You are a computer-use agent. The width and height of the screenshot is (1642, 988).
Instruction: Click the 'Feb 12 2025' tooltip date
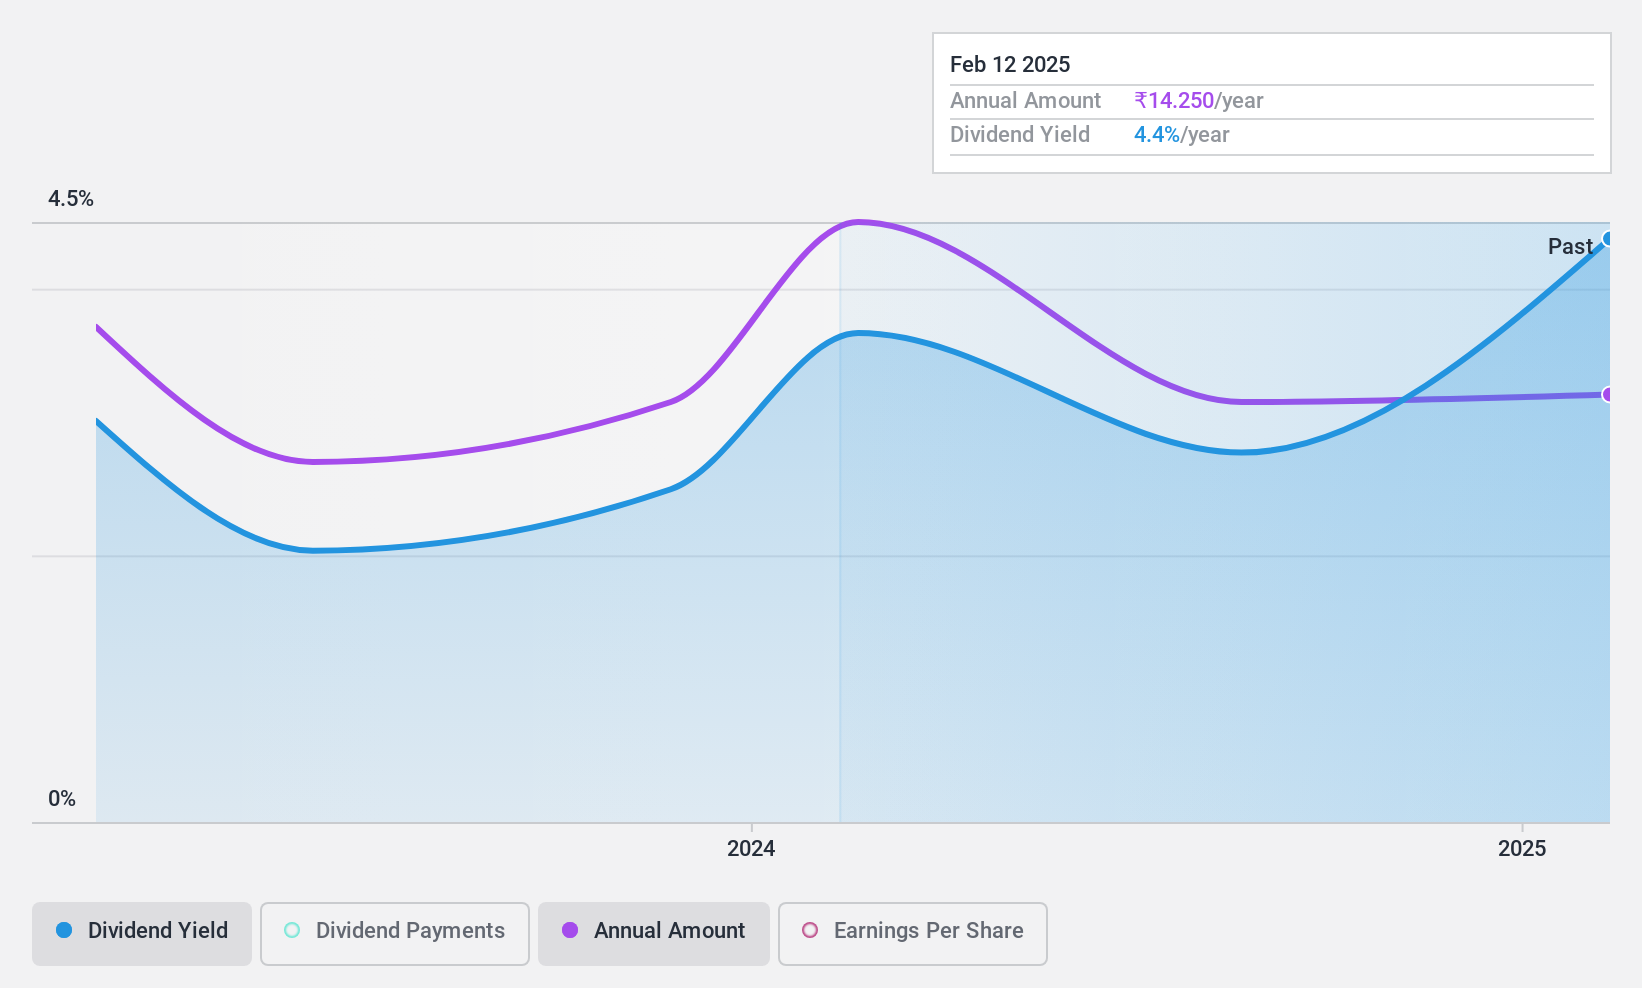pos(1010,64)
